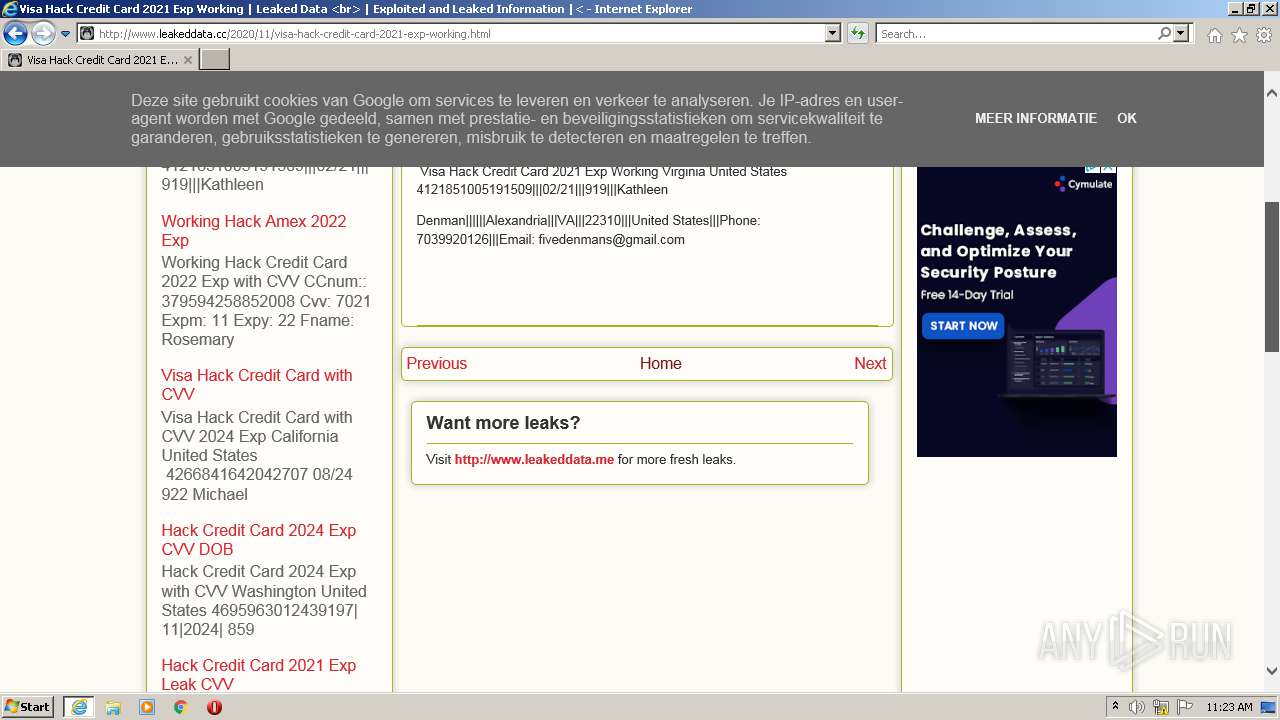Click the Home link below the post

click(660, 363)
